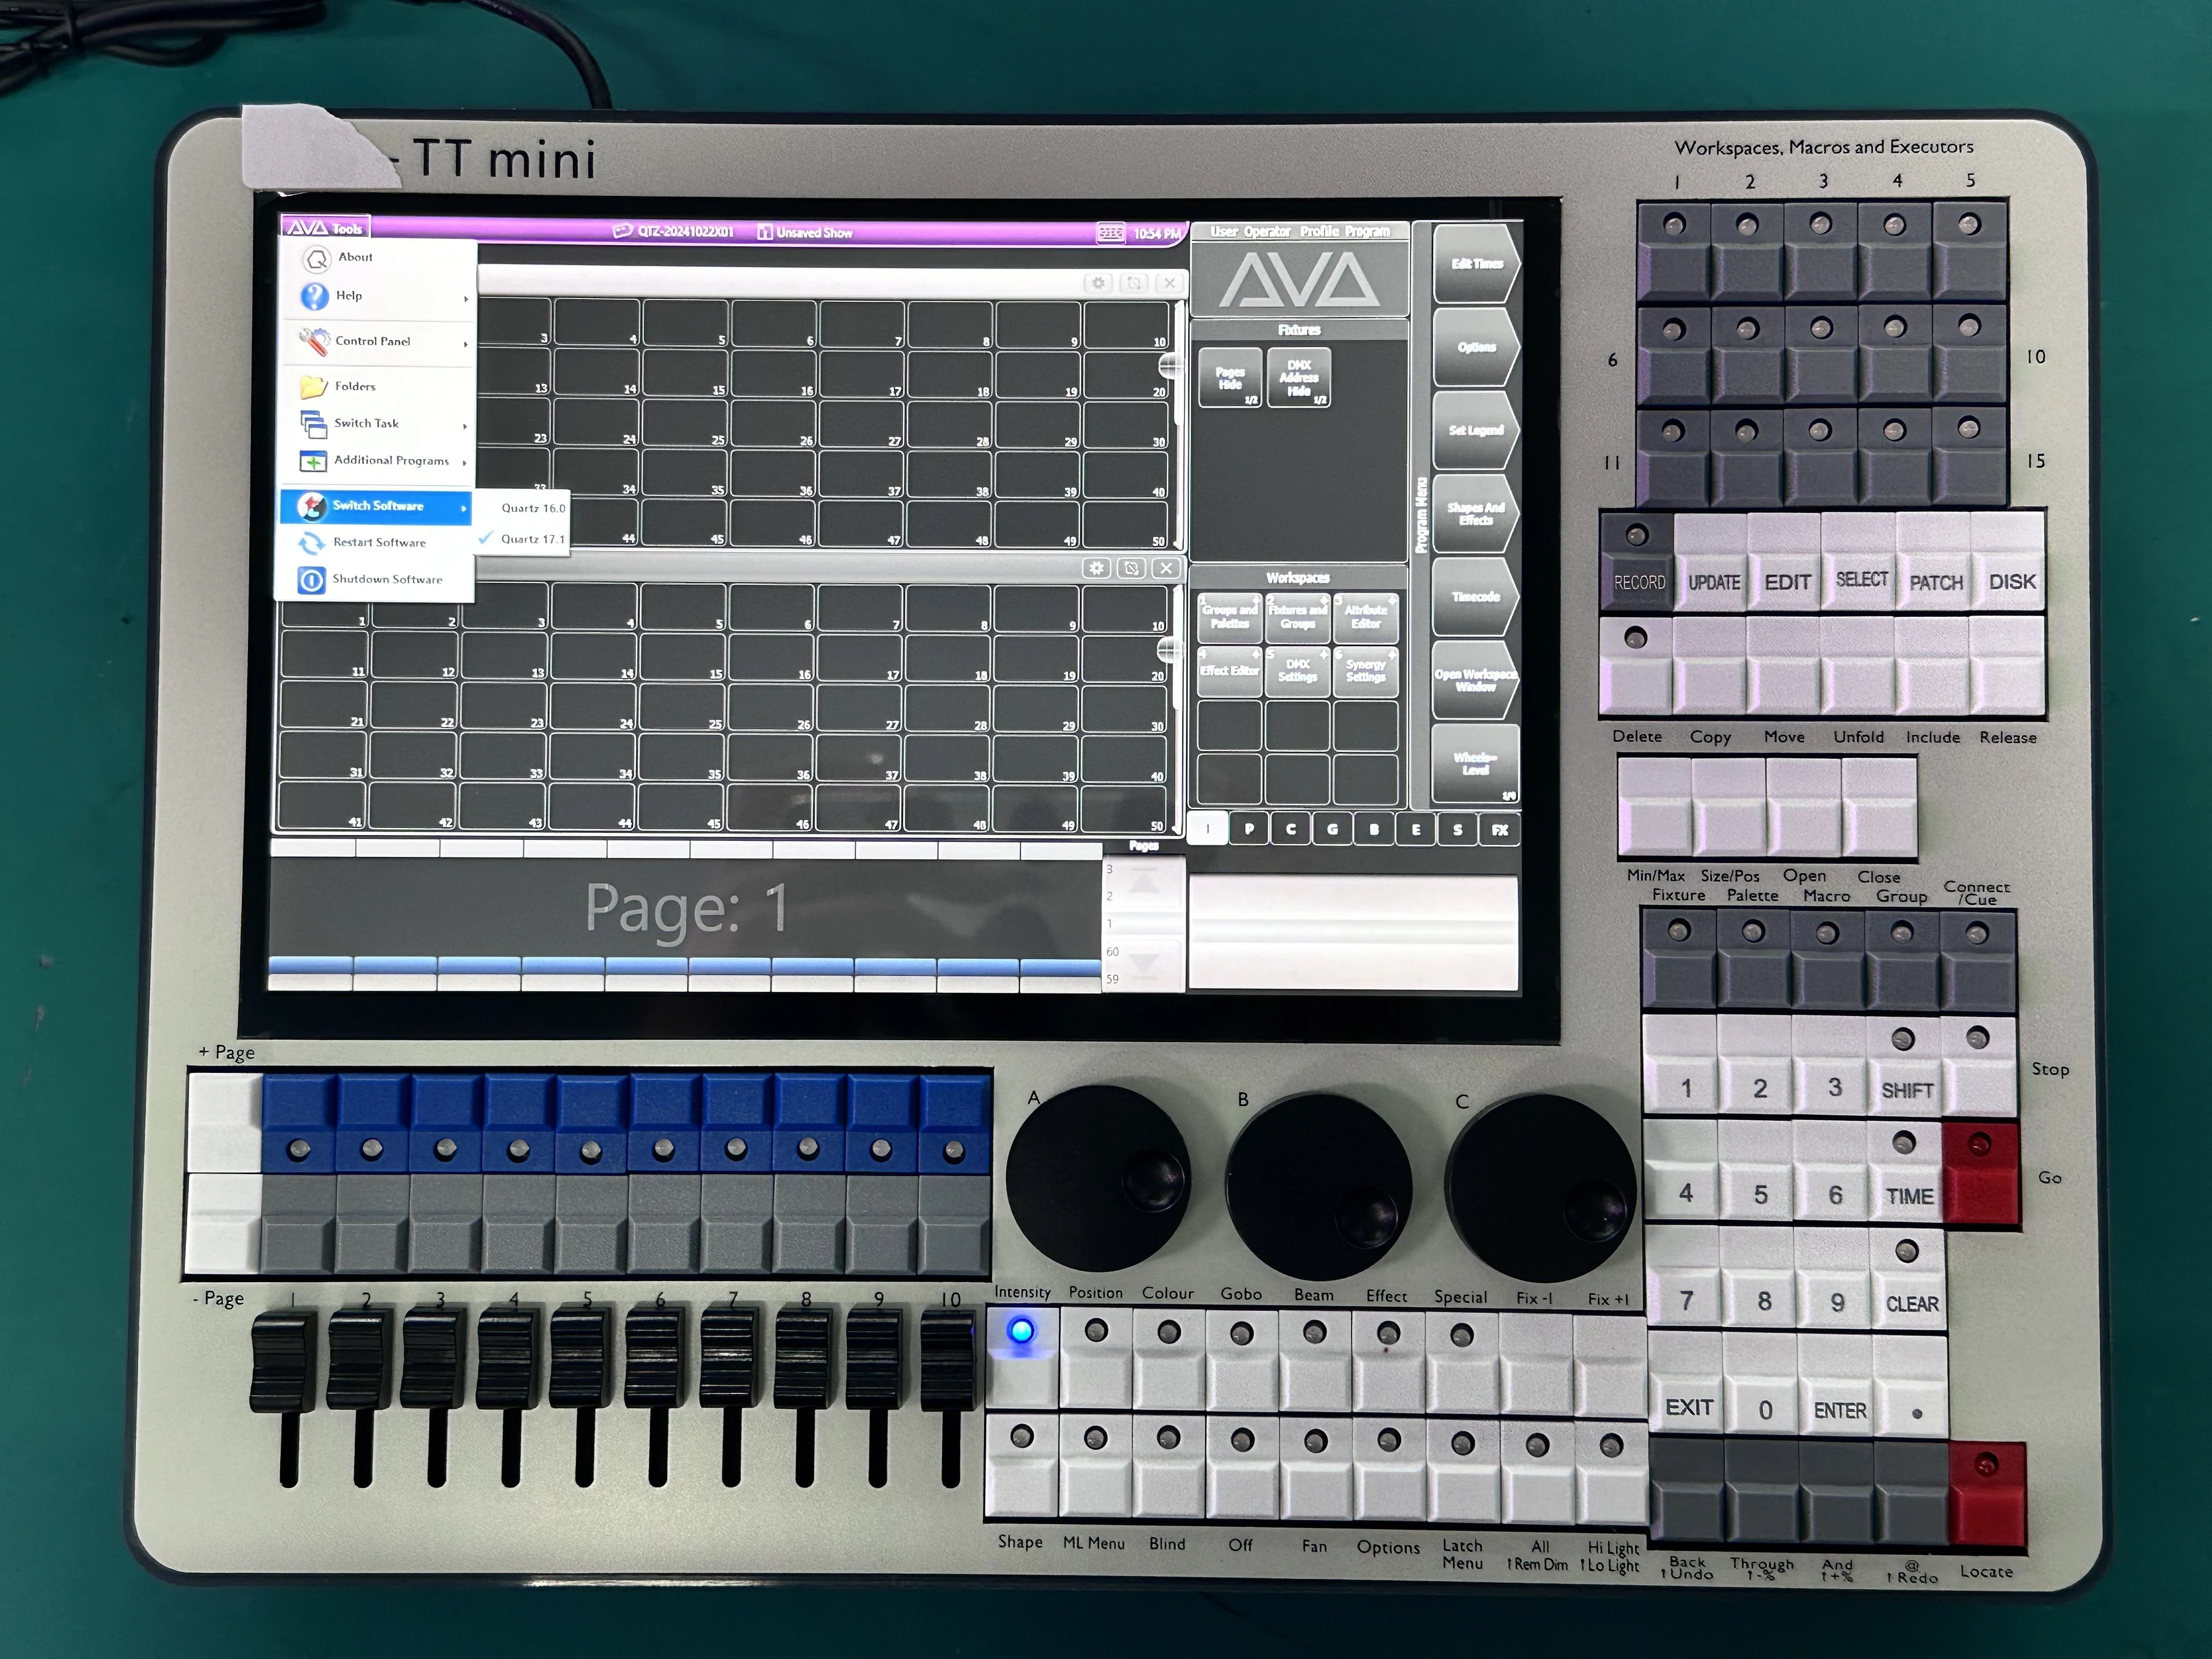Open the About menu entry
This screenshot has height=1659, width=2212.
(354, 258)
